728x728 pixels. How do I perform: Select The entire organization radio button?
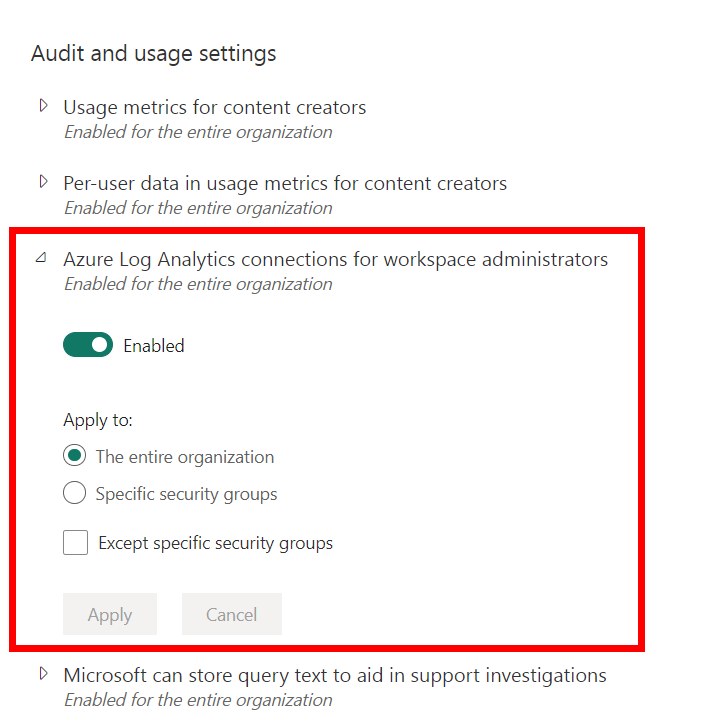tap(74, 456)
